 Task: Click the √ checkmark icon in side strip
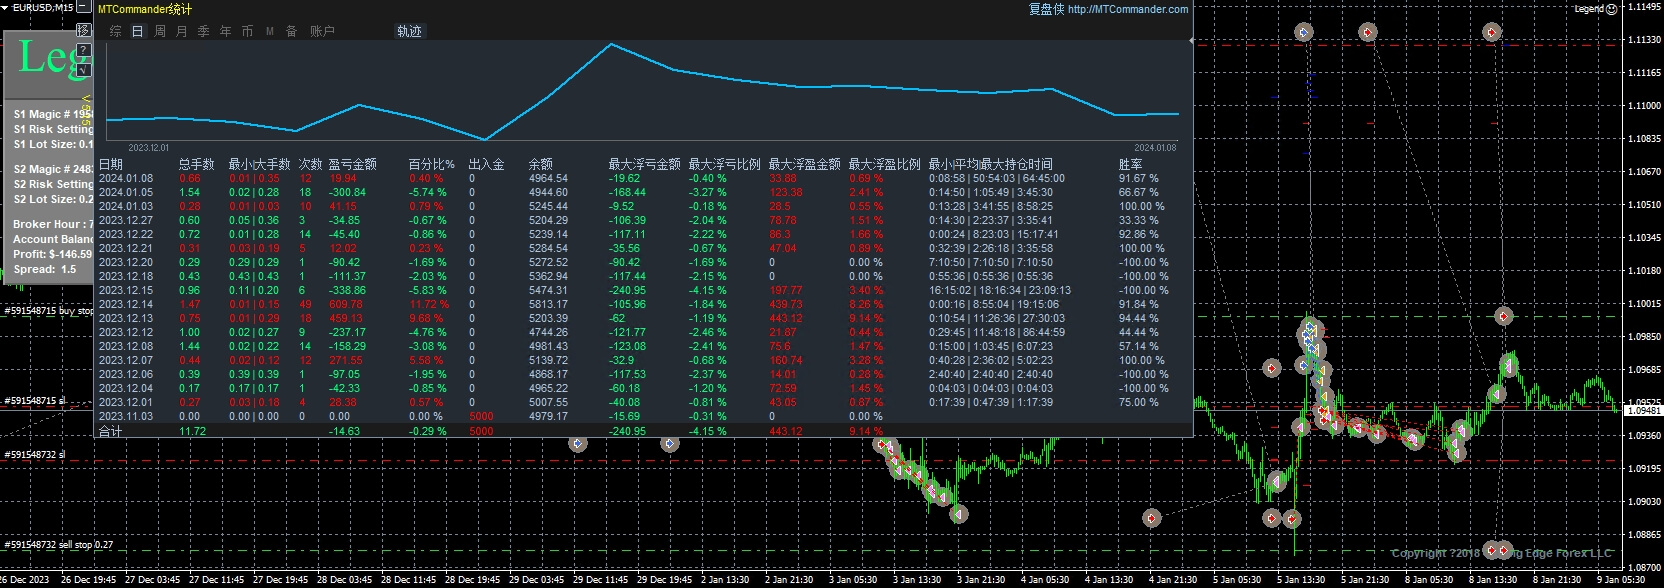coord(84,70)
